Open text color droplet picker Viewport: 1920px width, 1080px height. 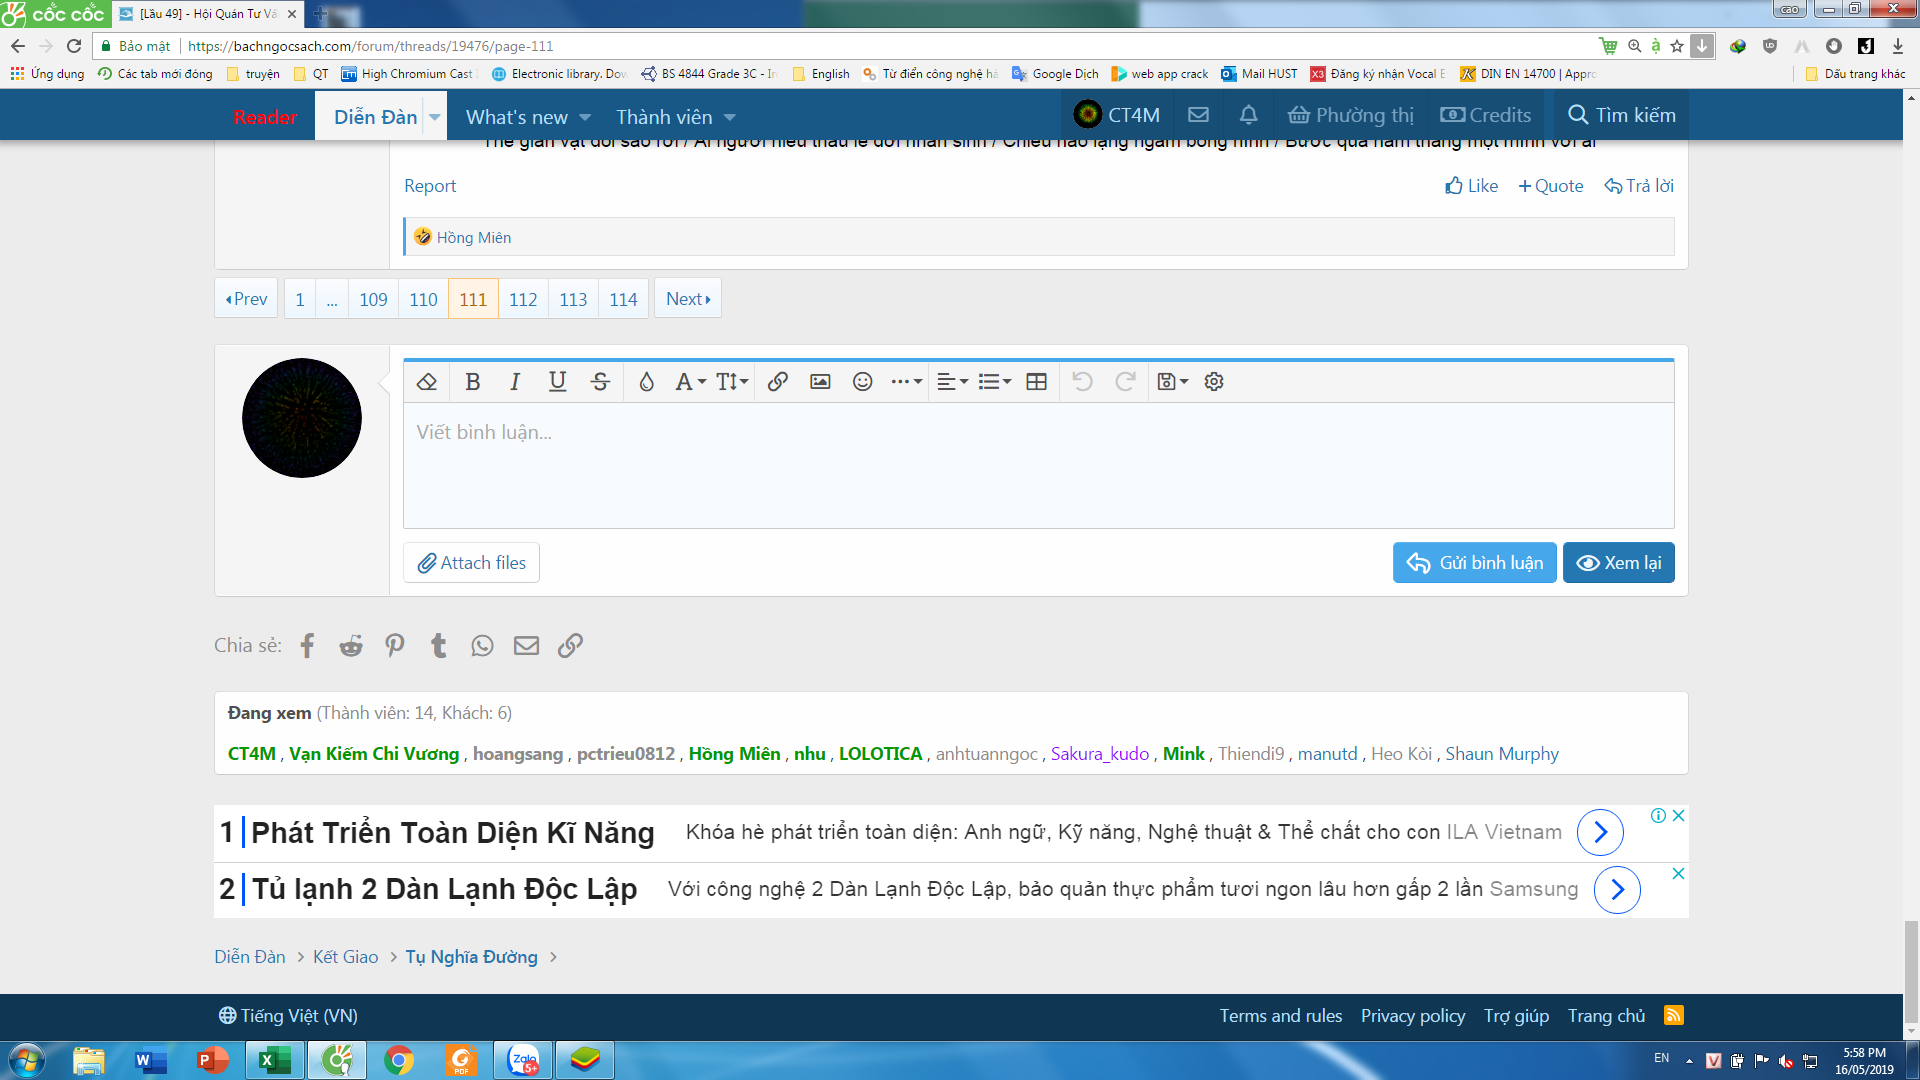pyautogui.click(x=646, y=382)
